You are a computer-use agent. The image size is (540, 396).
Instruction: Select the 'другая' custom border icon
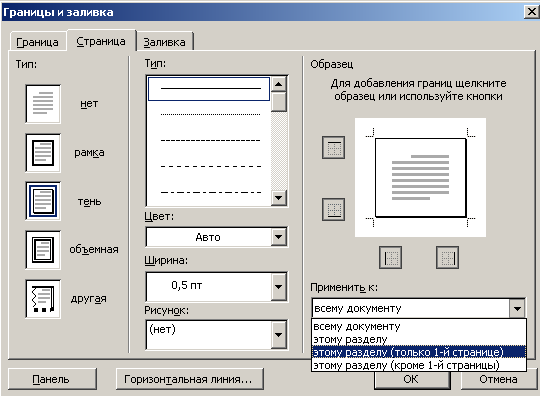[x=43, y=299]
